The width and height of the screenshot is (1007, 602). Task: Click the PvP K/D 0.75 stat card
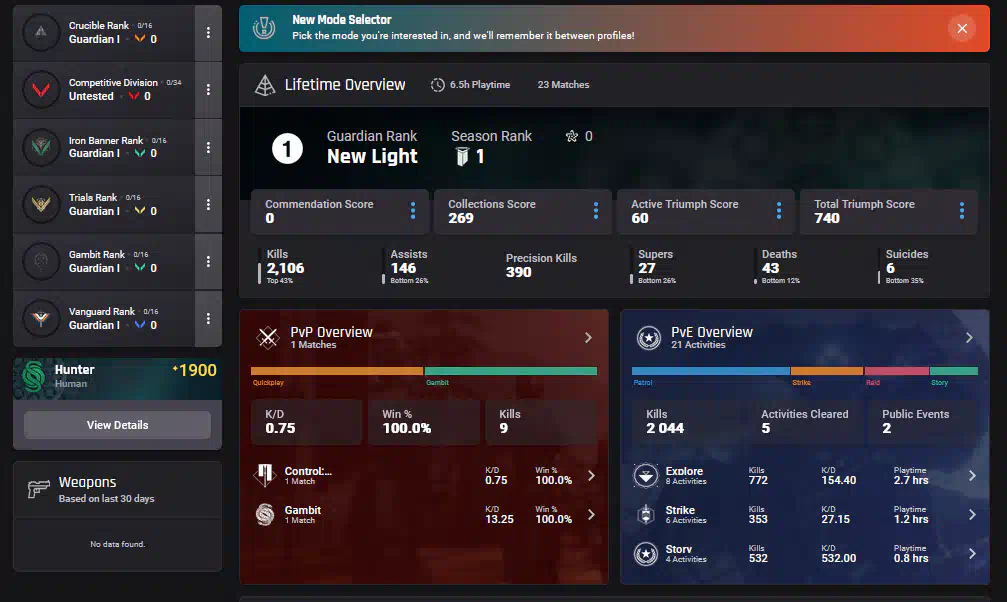[306, 421]
